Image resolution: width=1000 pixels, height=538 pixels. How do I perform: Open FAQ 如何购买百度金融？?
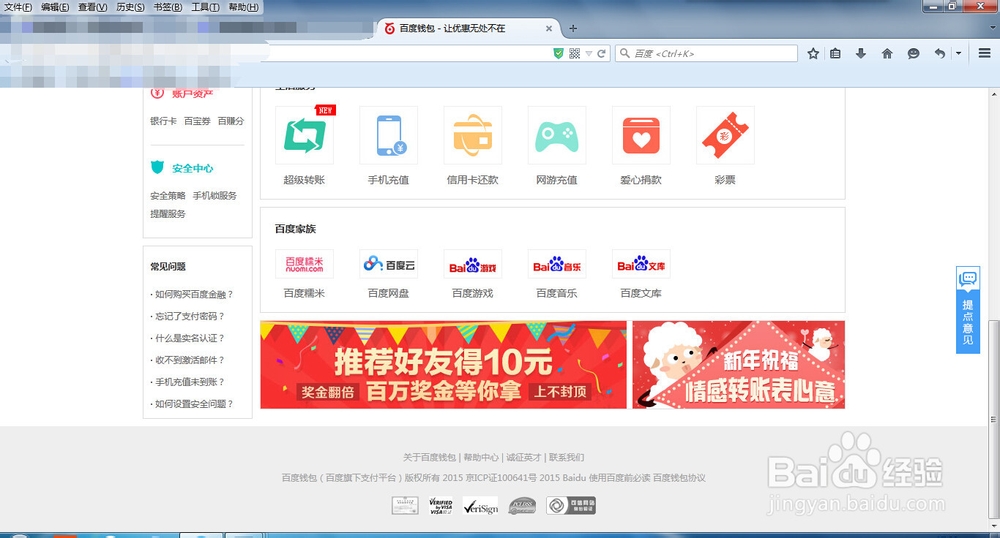click(192, 294)
